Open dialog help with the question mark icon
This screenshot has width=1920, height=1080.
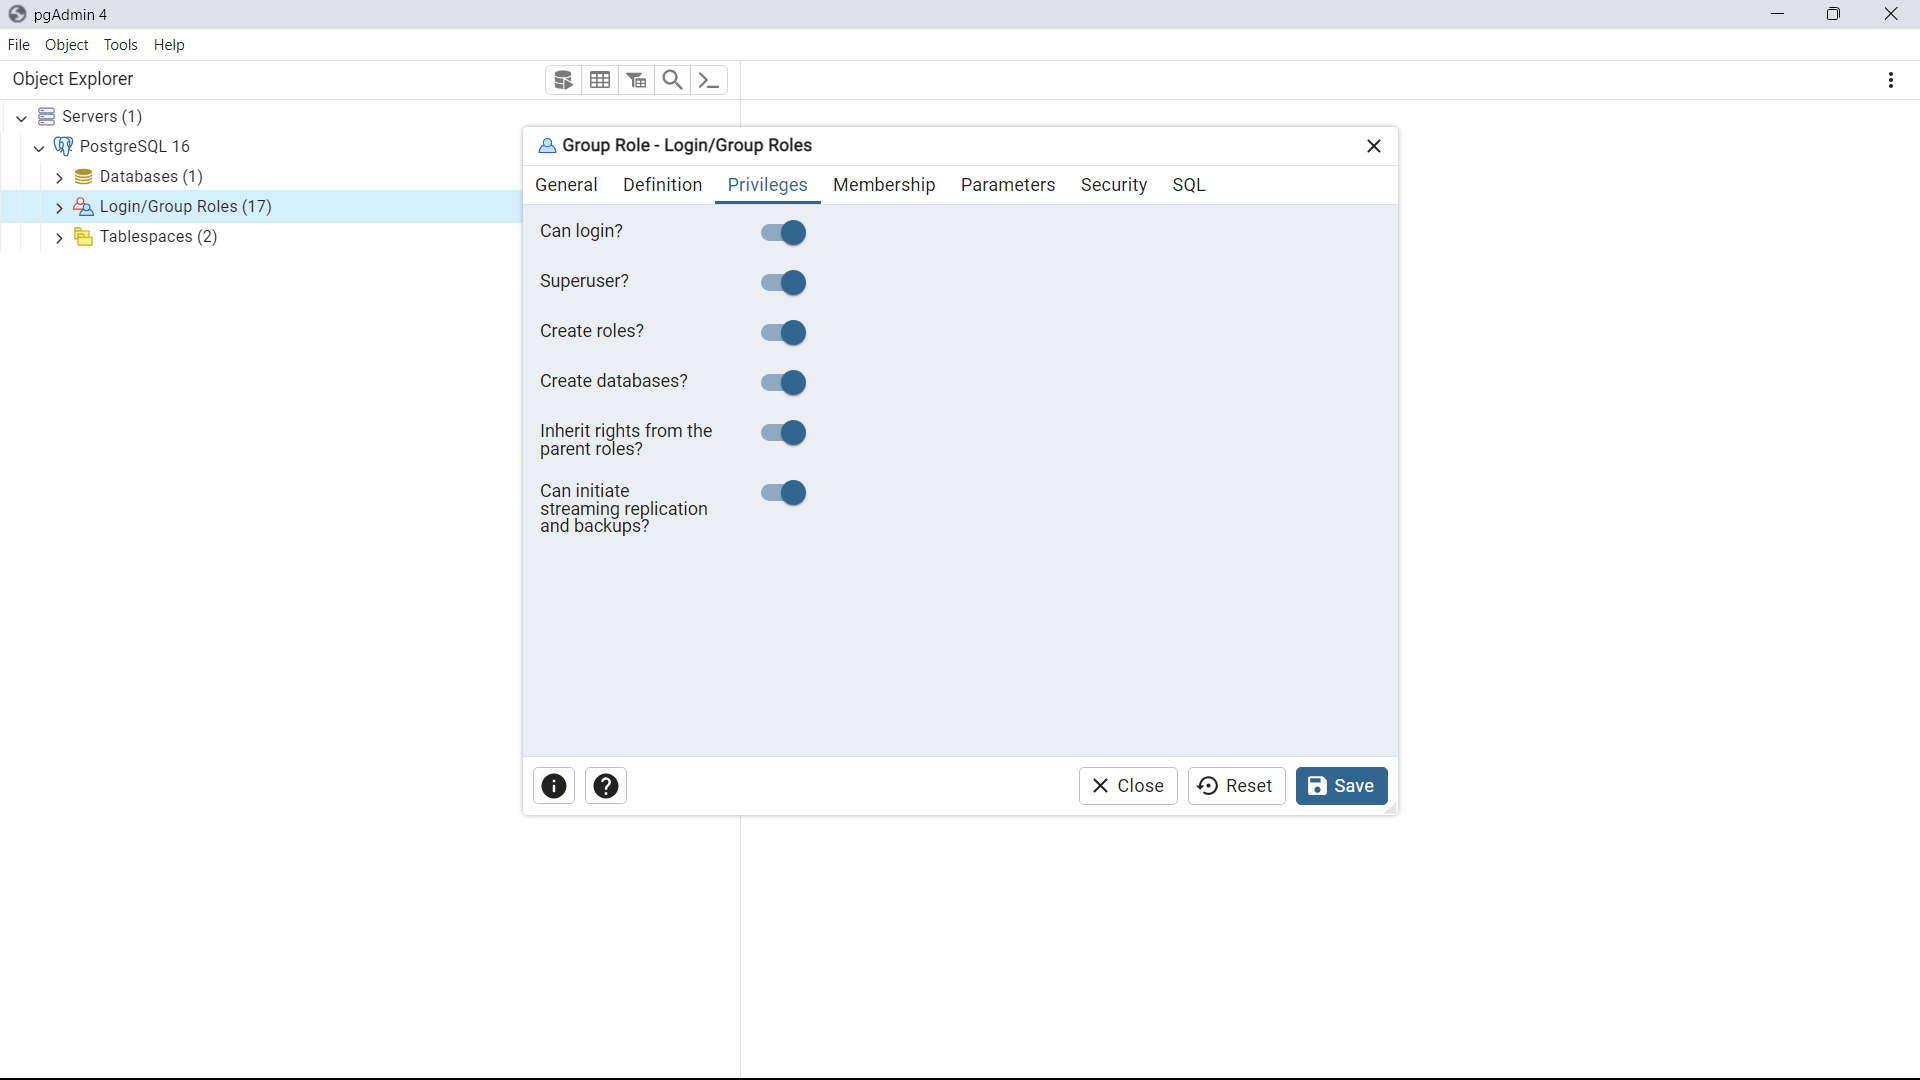606,786
